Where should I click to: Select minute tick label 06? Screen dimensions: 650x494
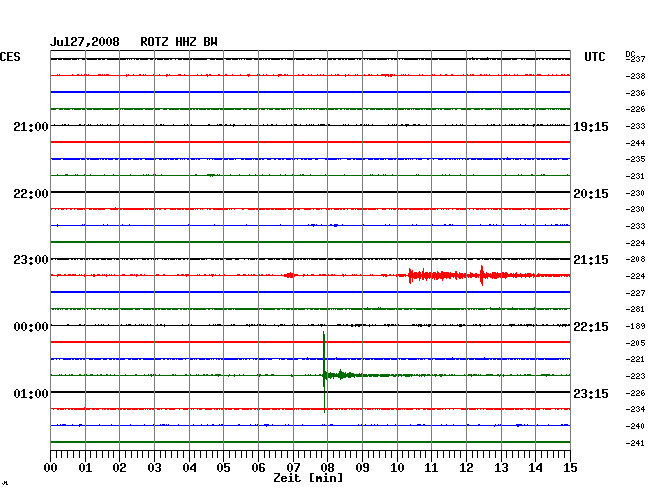(258, 468)
